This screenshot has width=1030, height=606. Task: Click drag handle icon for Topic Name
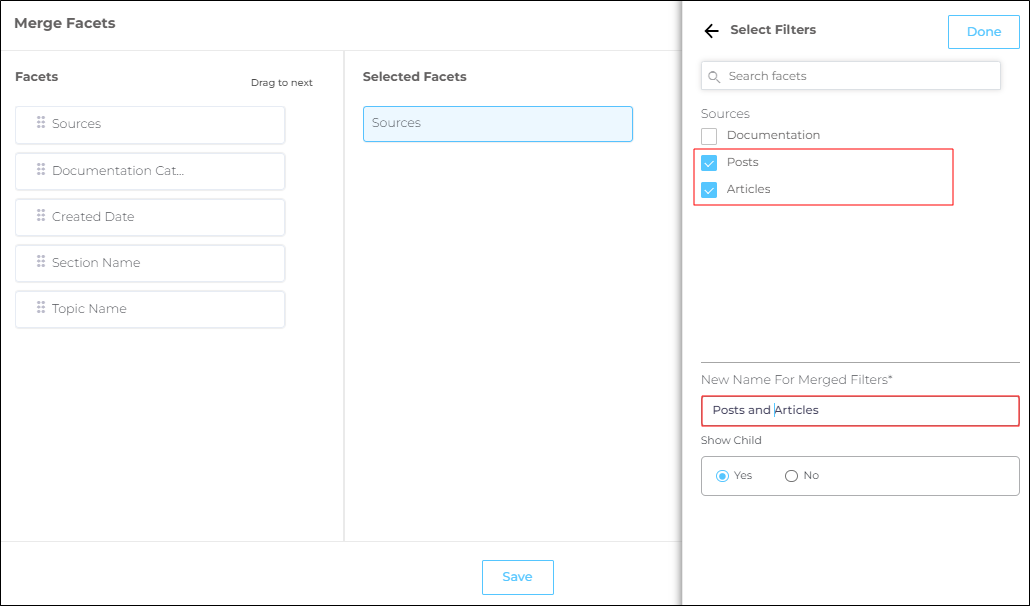tap(41, 308)
